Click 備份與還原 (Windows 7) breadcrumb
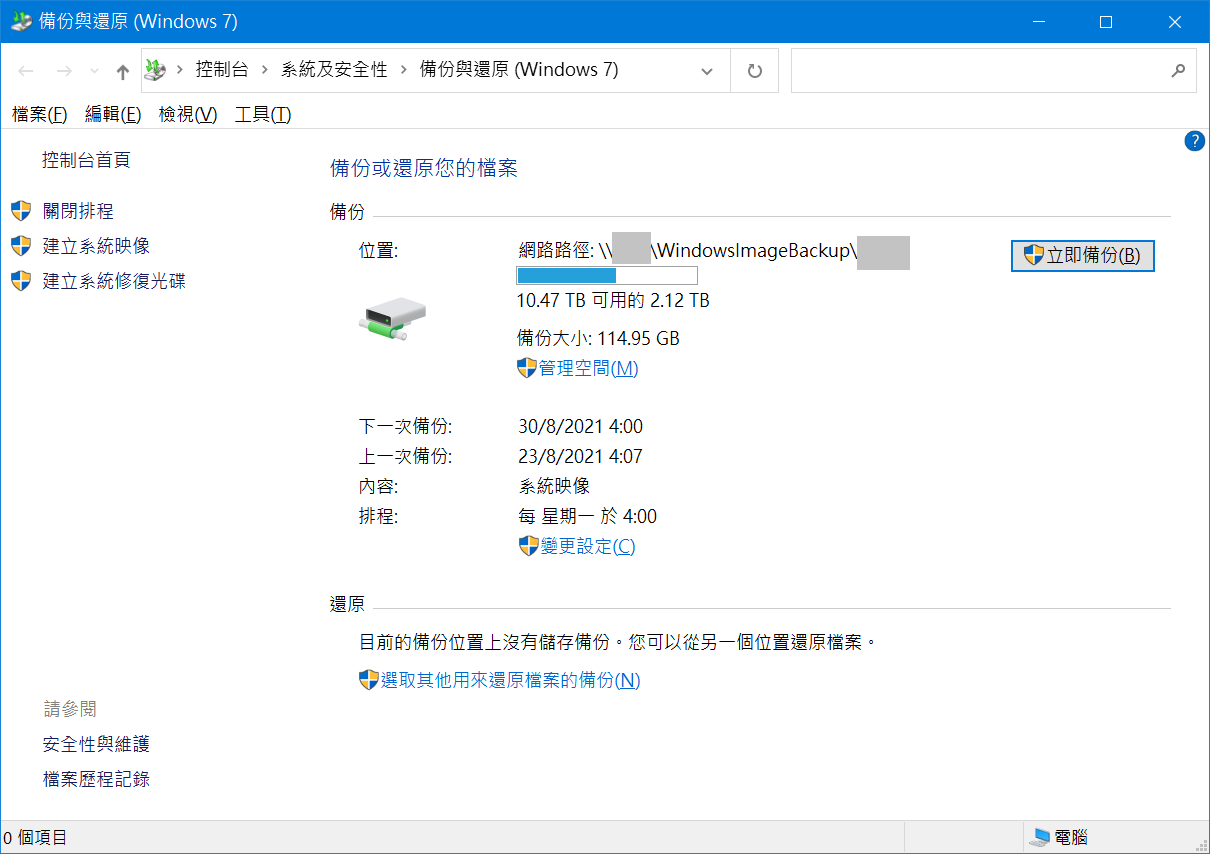The height and width of the screenshot is (854, 1210). (518, 70)
